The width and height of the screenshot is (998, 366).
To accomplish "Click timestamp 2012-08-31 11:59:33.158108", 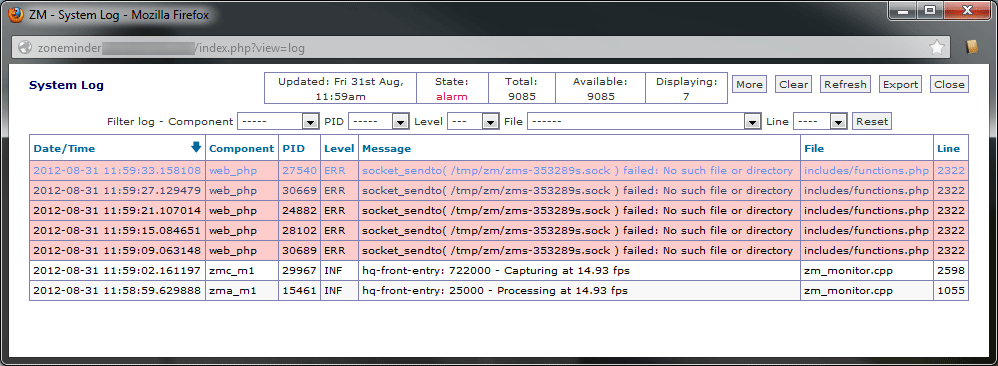I will click(x=117, y=171).
